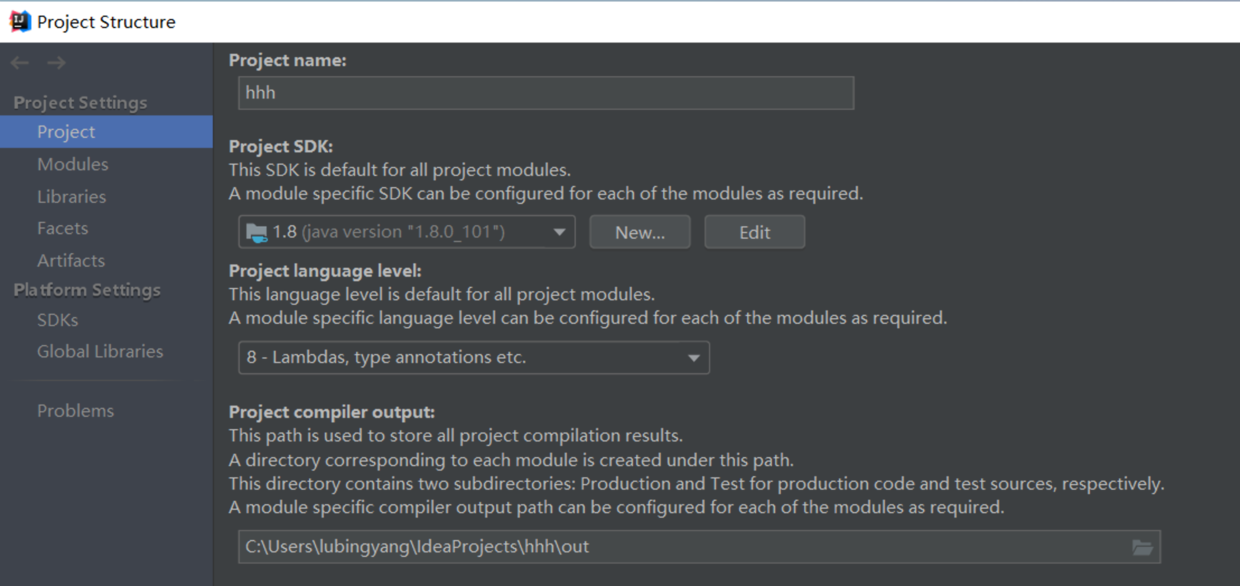1240x586 pixels.
Task: Open SDKs under Platform Settings
Action: pos(57,320)
